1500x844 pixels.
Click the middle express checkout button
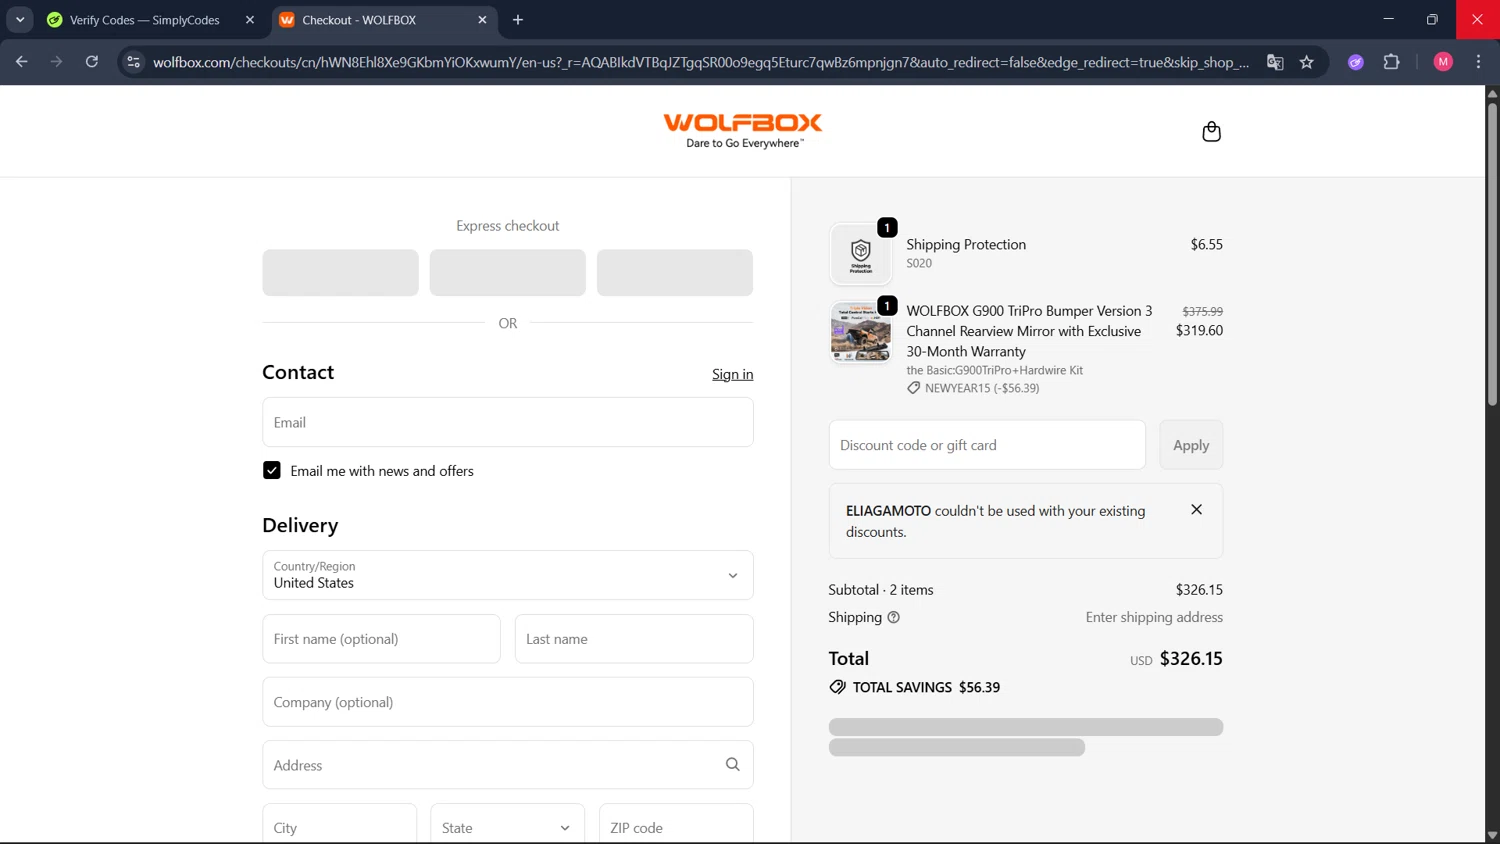(x=508, y=273)
